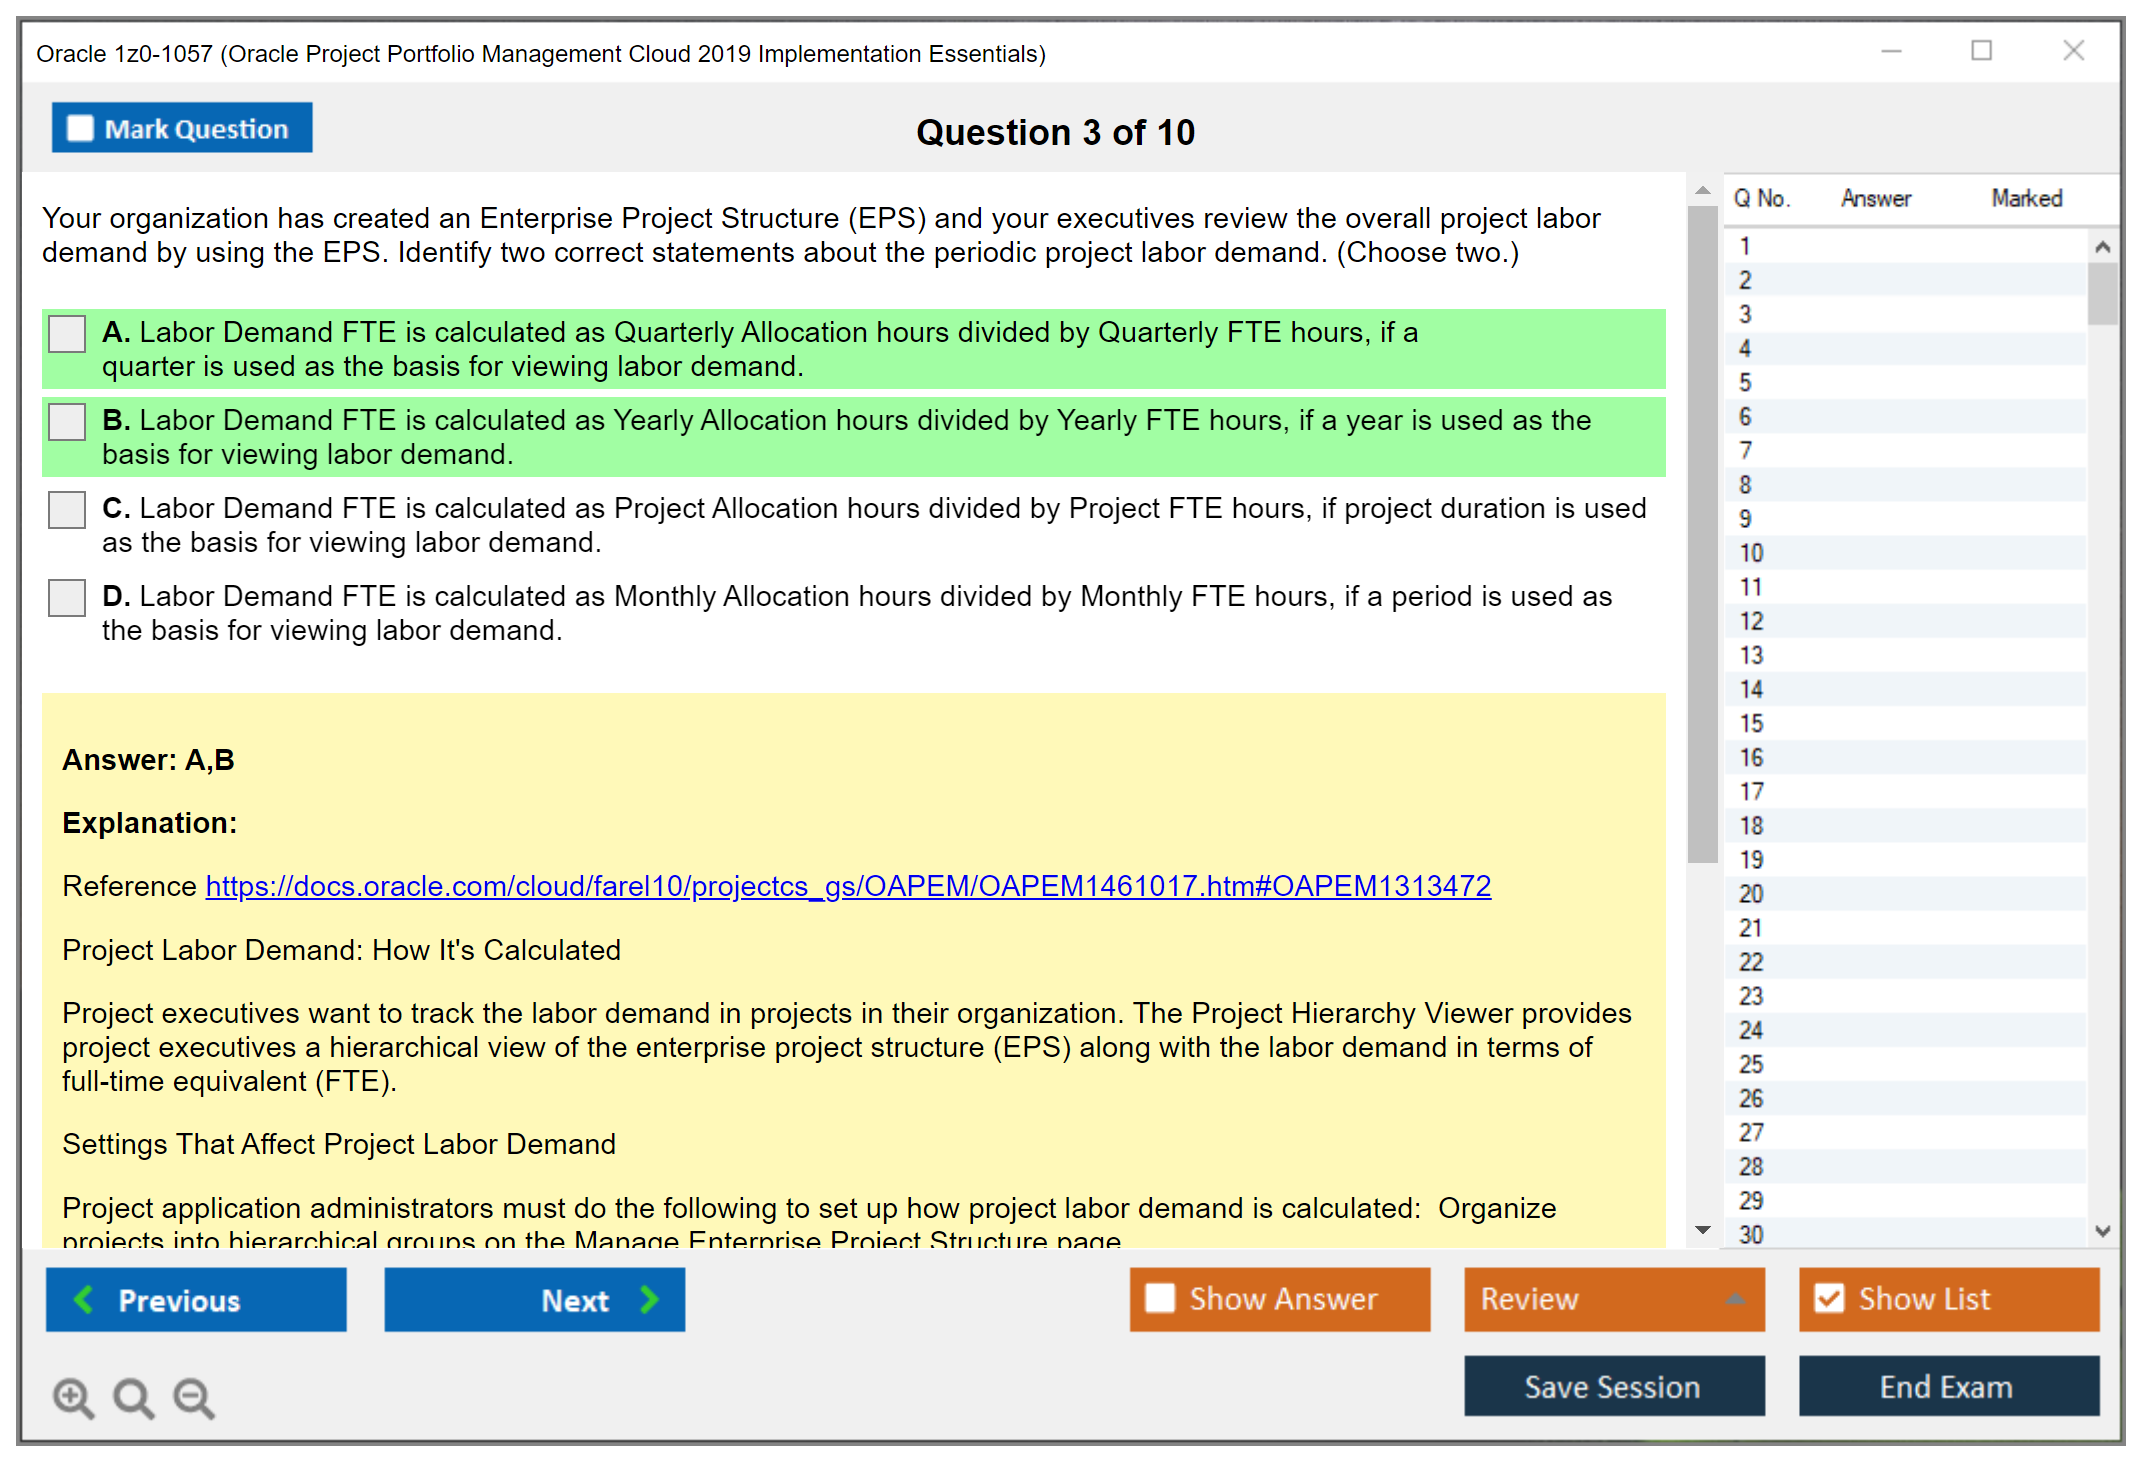The height and width of the screenshot is (1470, 2150).
Task: Select the checkbox for answer option A
Action: (66, 334)
